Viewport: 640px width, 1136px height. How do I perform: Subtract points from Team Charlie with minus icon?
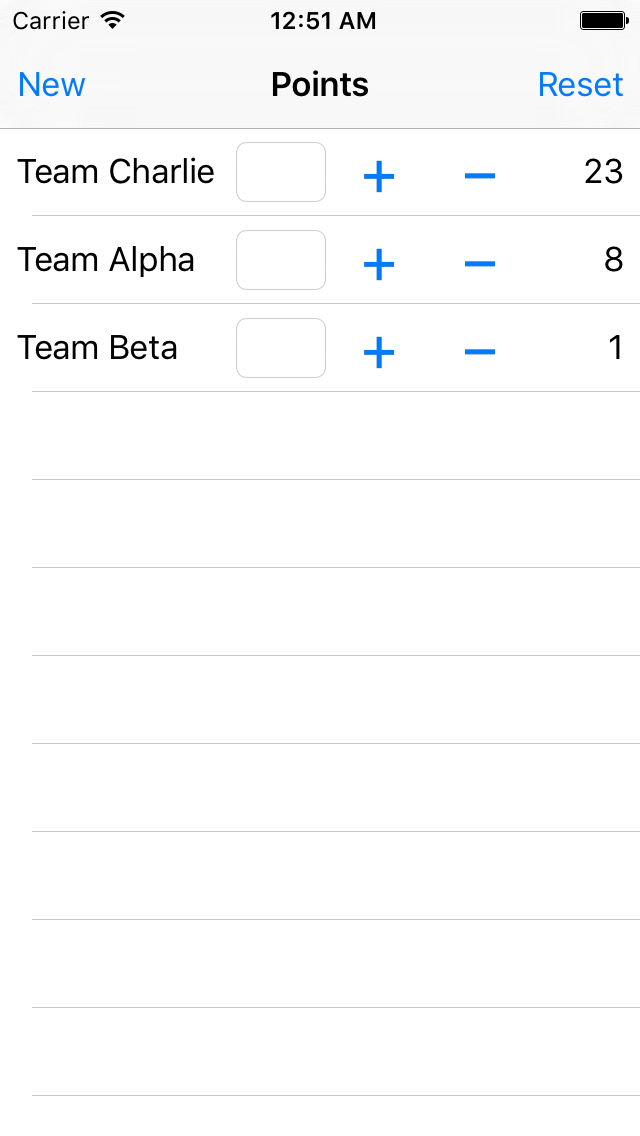480,175
